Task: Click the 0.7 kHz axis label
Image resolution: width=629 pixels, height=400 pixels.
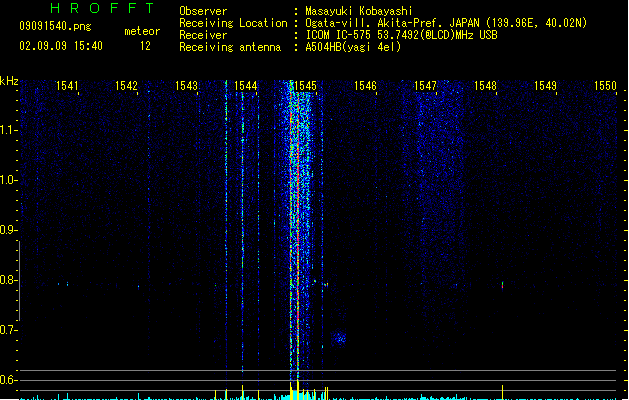Action: click(x=8, y=330)
